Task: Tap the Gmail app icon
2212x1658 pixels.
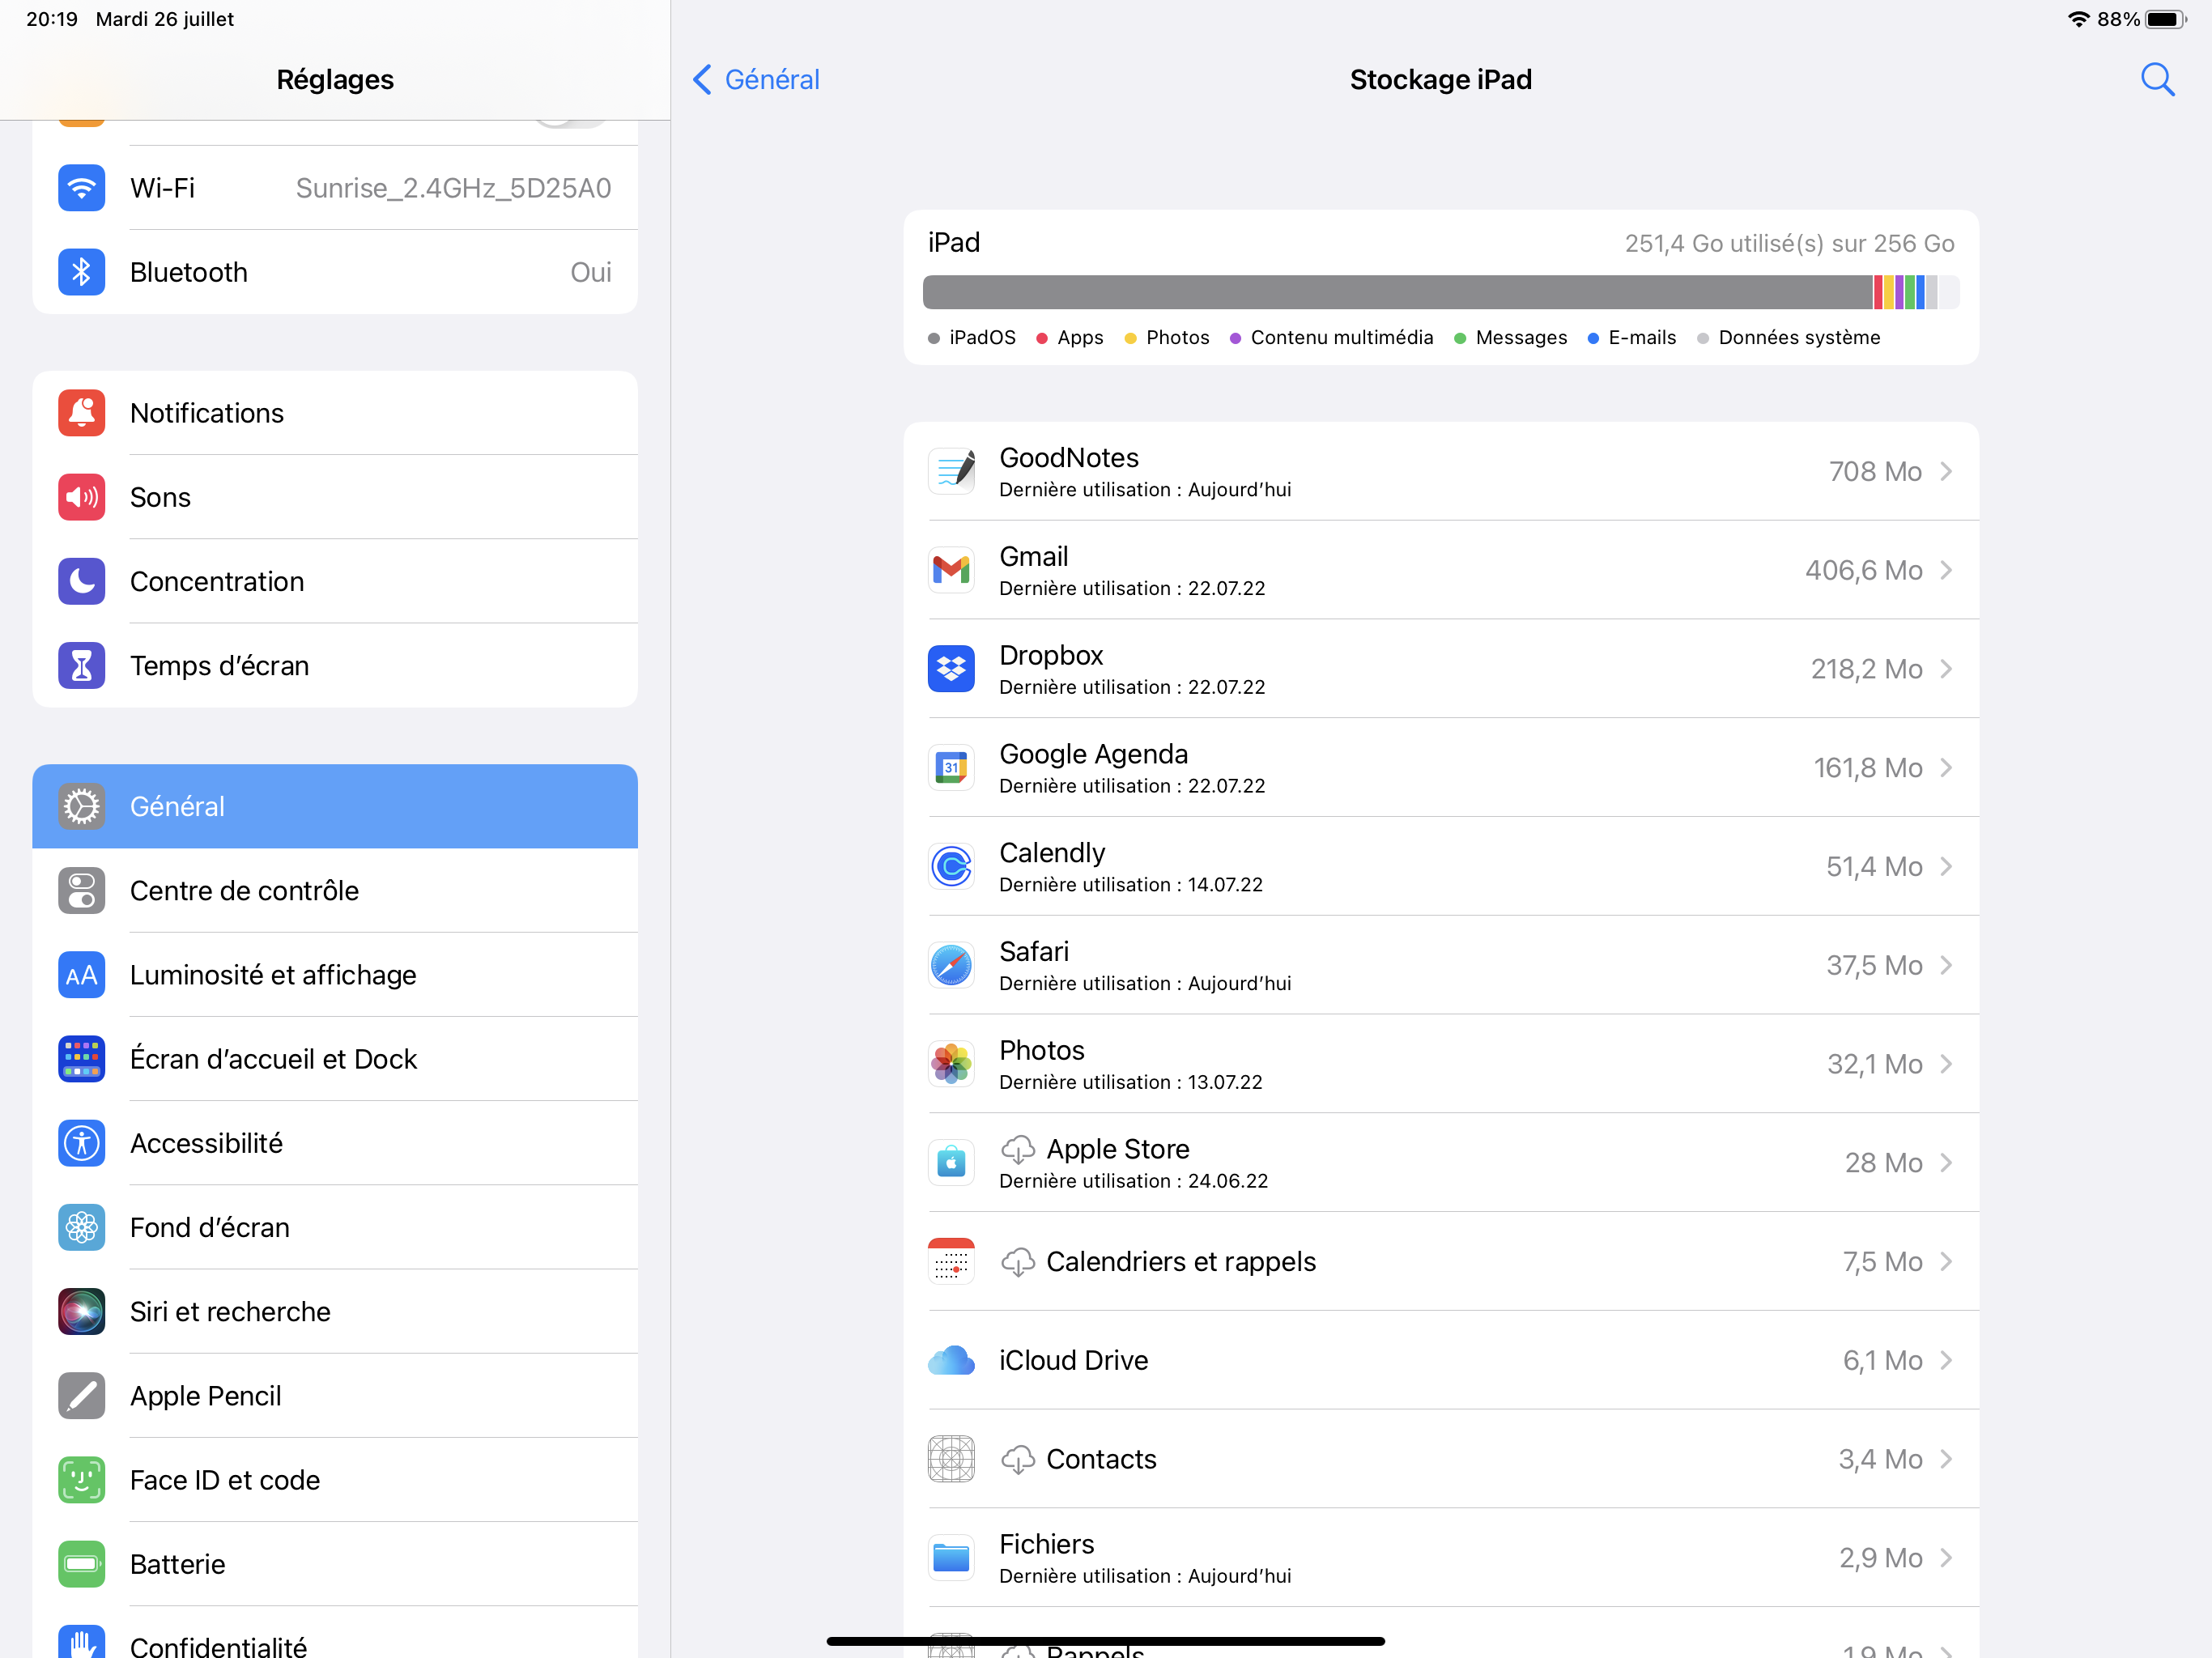Action: pos(951,570)
